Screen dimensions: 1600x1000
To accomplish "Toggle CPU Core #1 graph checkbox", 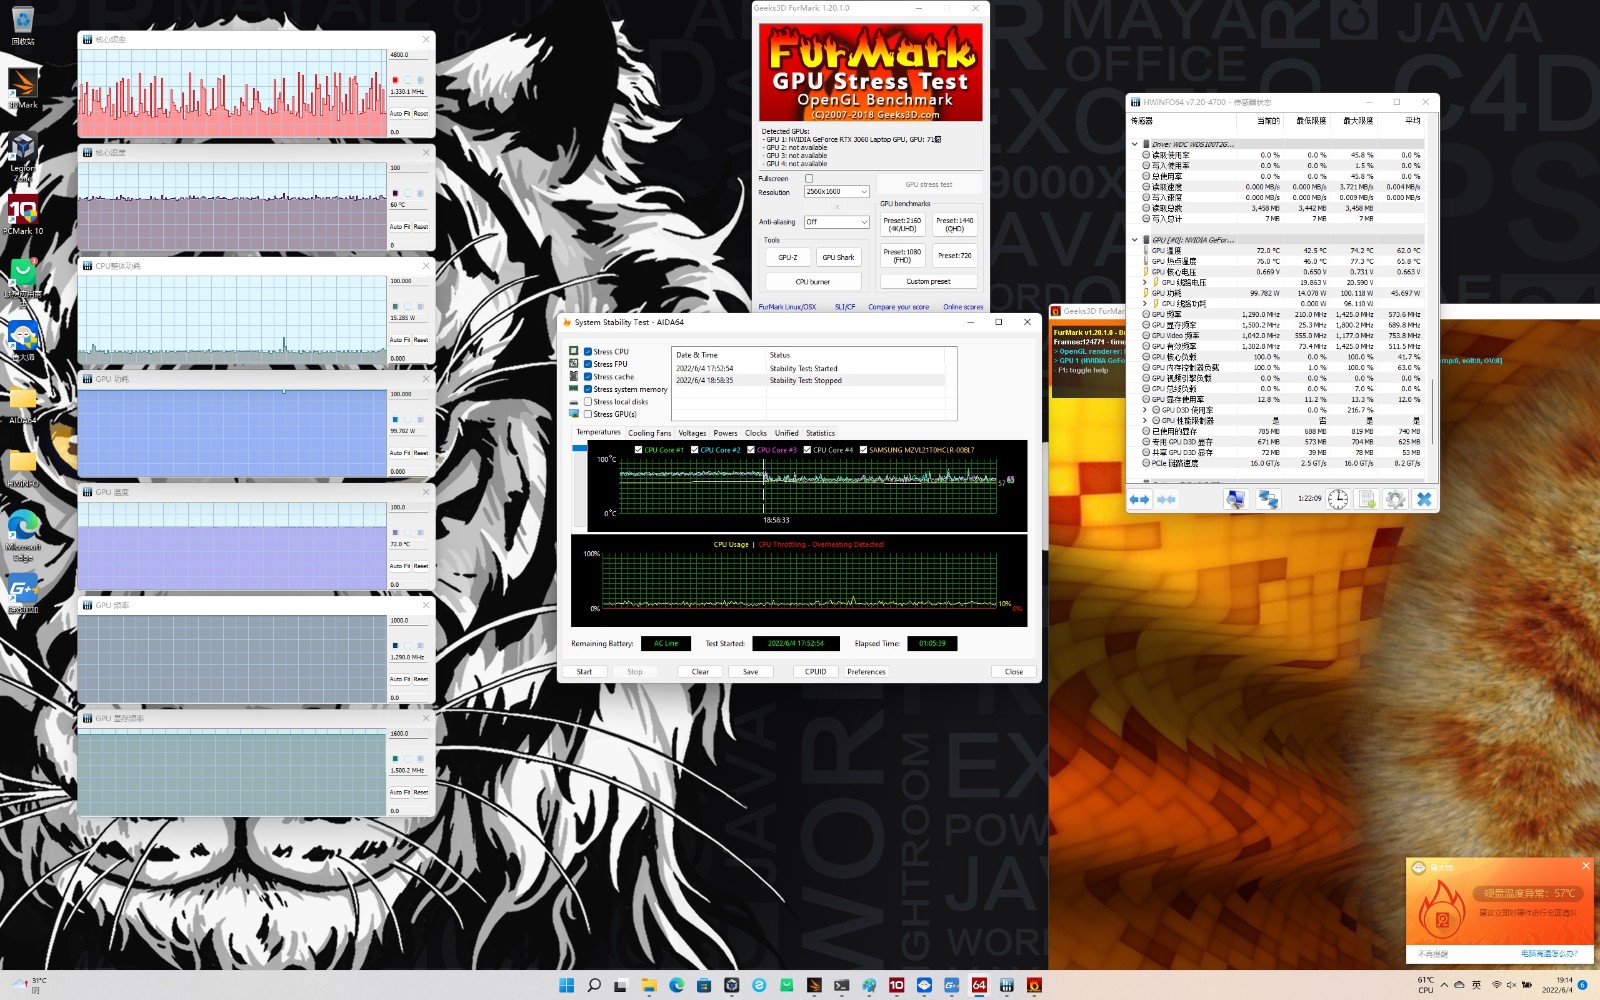I will (x=639, y=450).
